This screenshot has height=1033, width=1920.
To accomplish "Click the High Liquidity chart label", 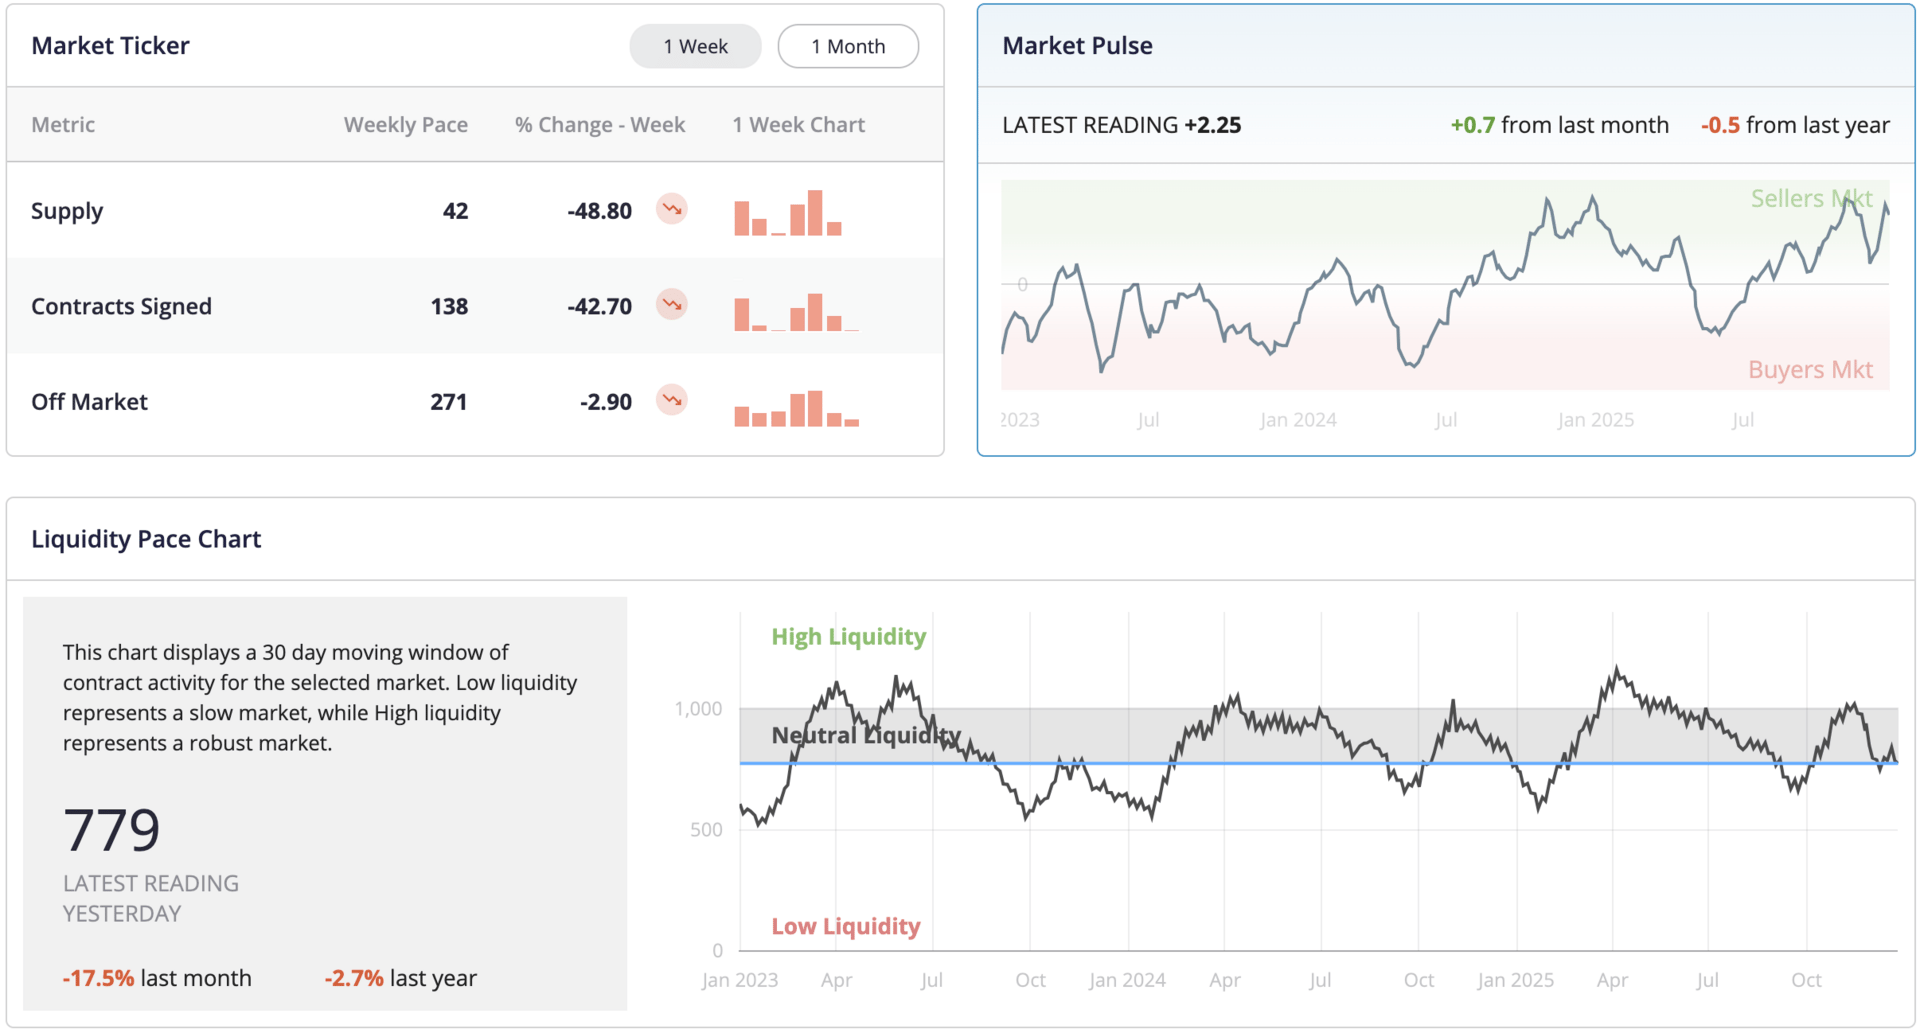I will 848,637.
